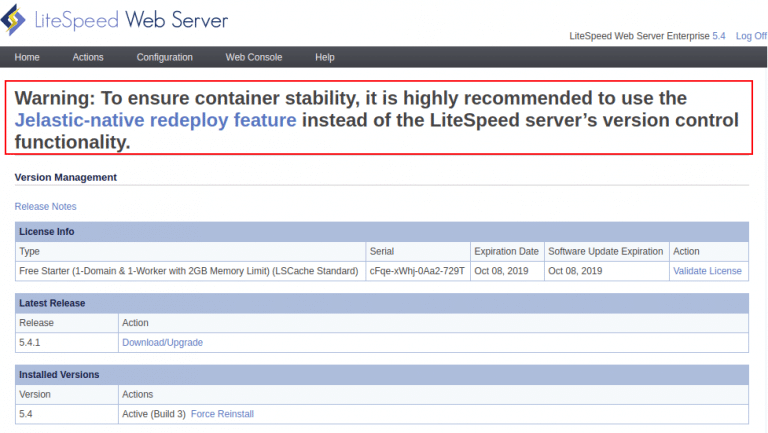
Task: Click the LiteSpeed logo icon
Action: (13, 20)
